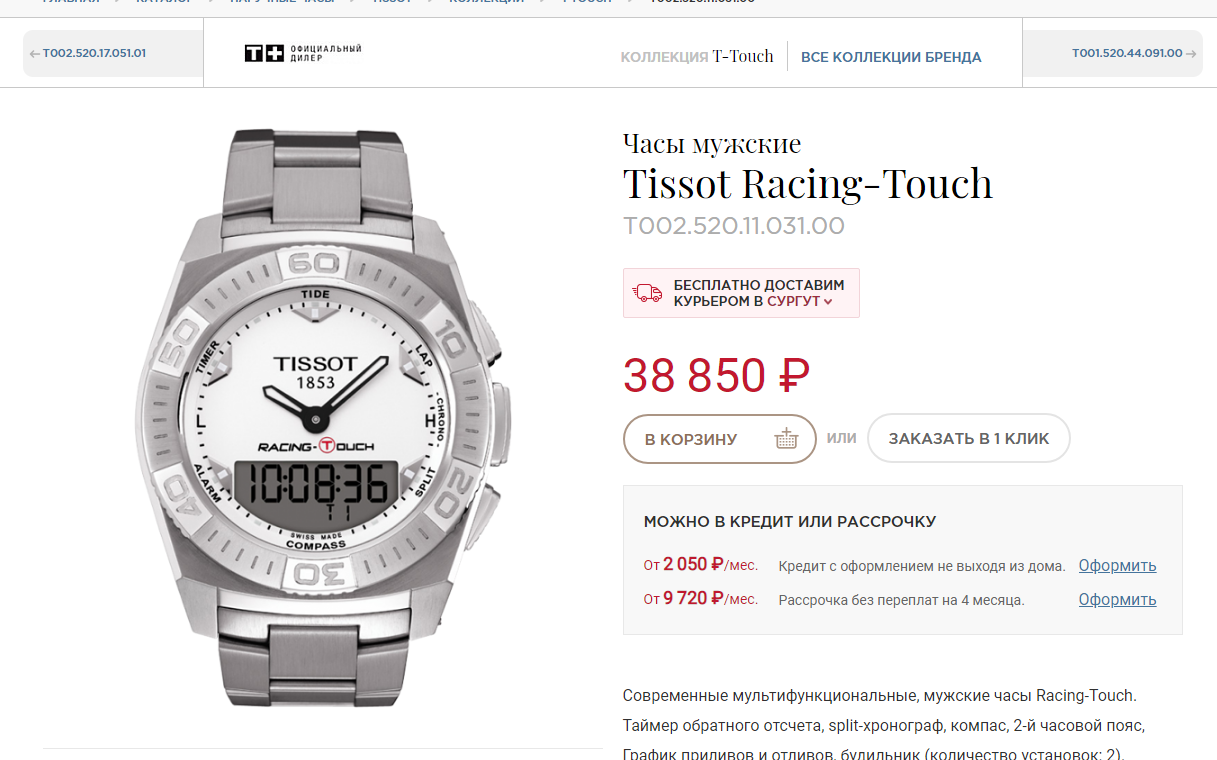This screenshot has width=1217, height=760.
Task: Open the Сургут city selector link
Action: click(x=794, y=301)
